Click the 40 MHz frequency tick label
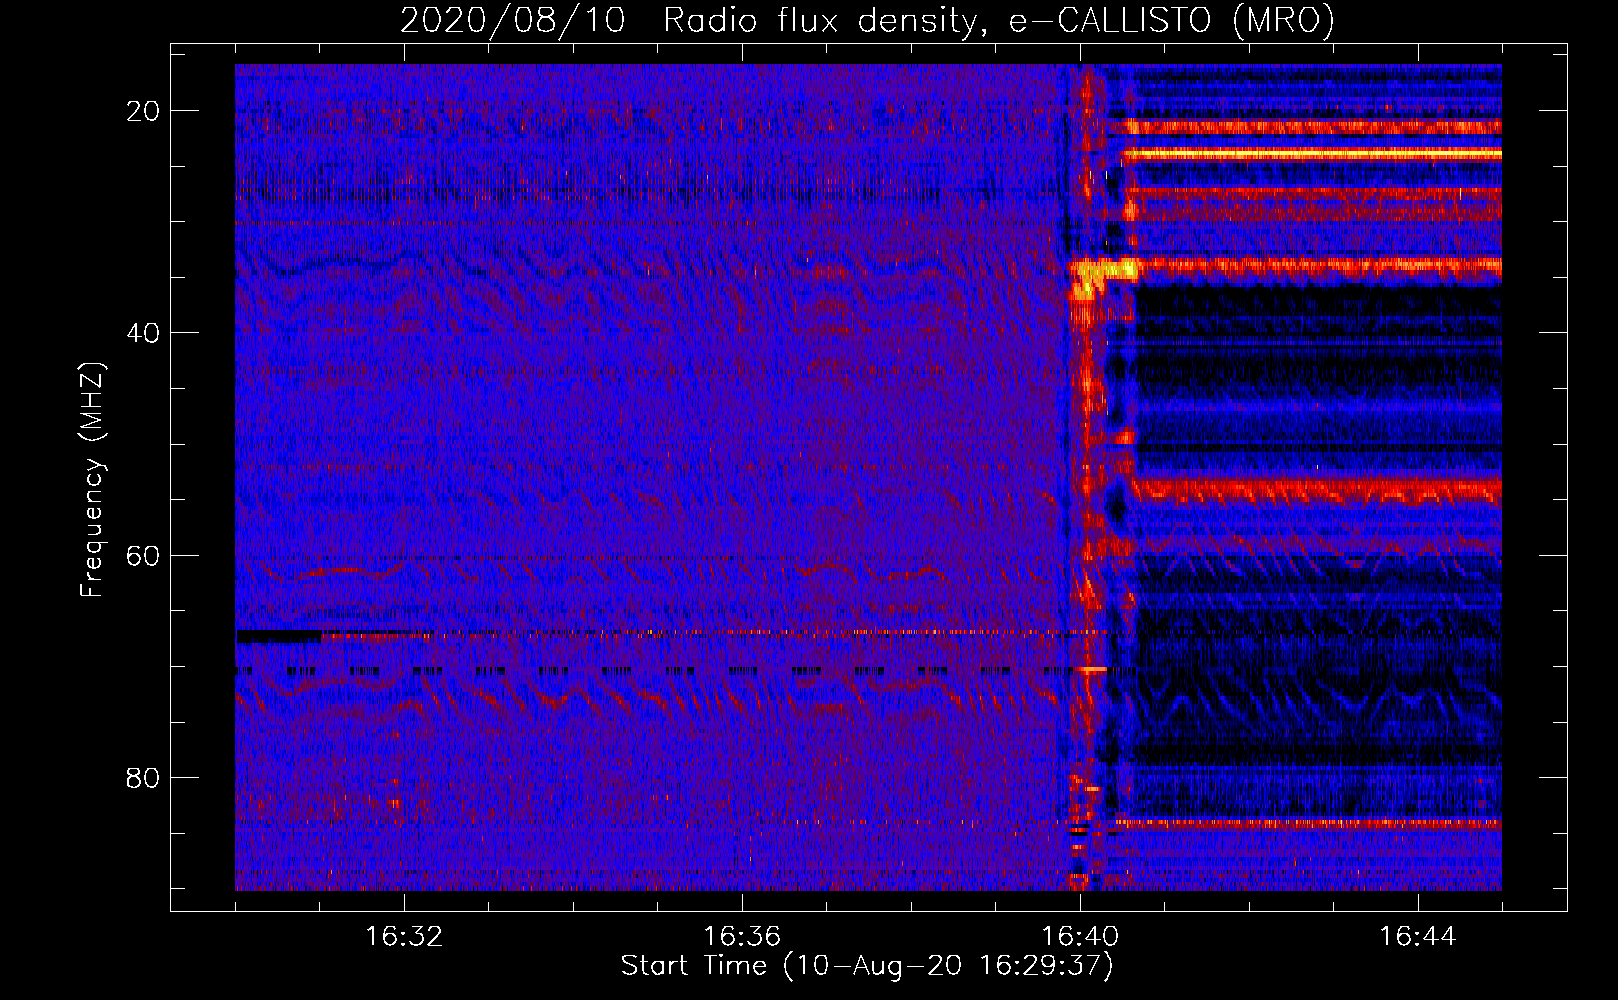This screenshot has height=1000, width=1618. (x=143, y=333)
